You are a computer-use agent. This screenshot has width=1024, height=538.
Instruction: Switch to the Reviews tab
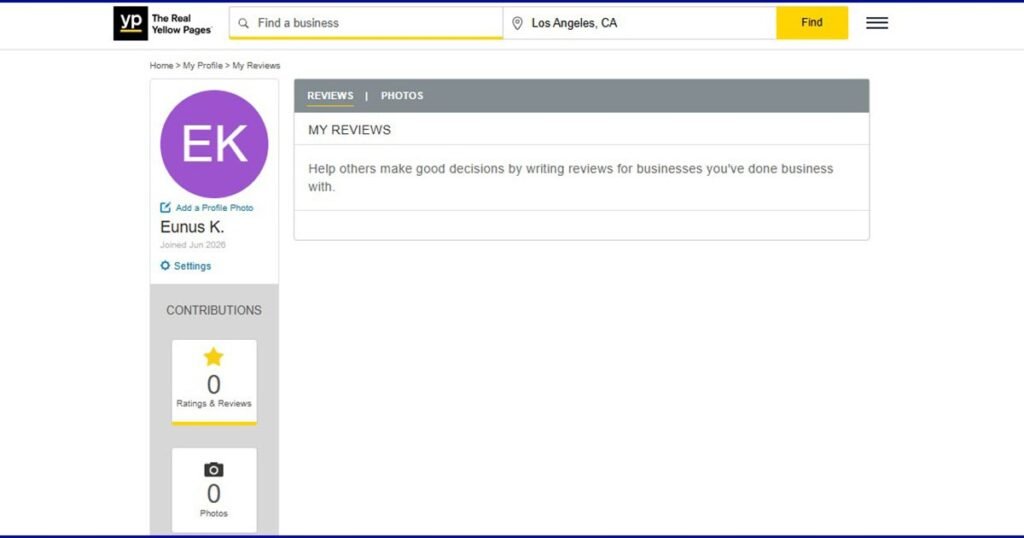(330, 96)
